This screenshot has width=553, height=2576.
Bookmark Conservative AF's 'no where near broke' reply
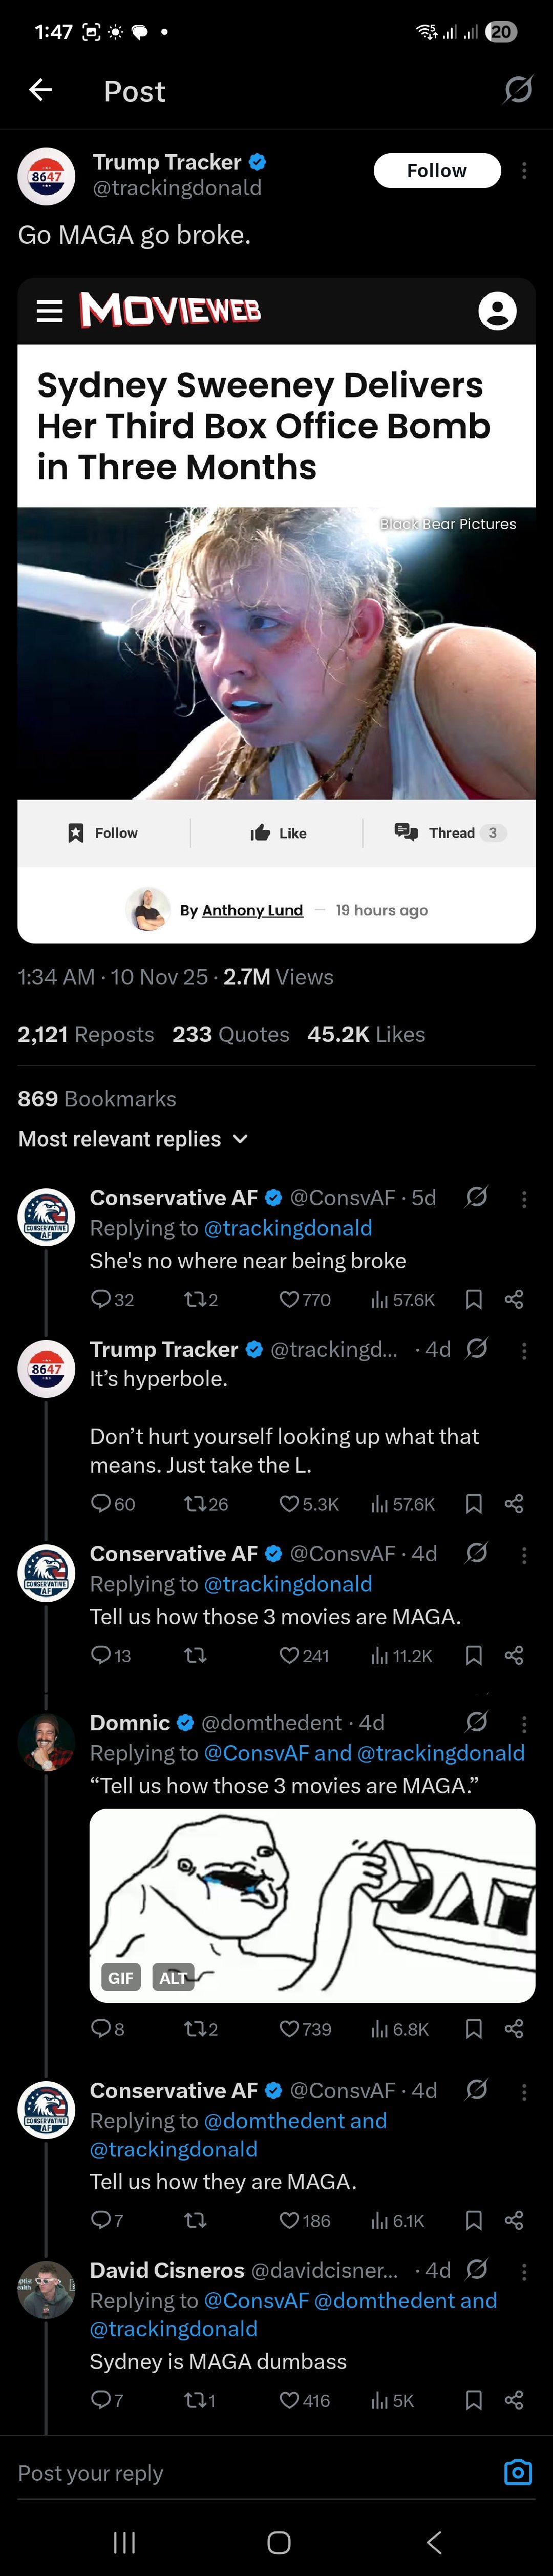tap(474, 1299)
